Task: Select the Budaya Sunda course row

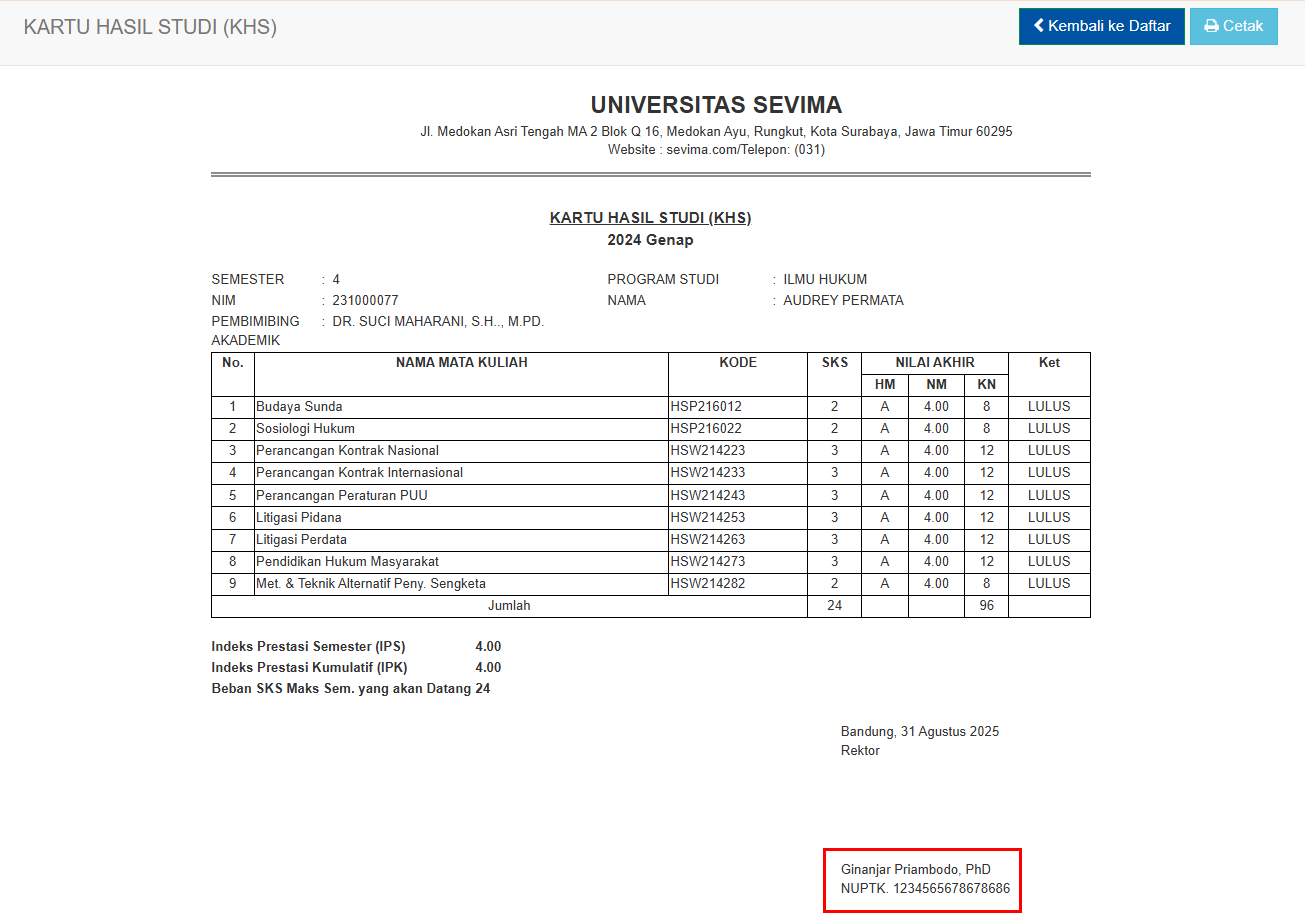Action: 299,407
